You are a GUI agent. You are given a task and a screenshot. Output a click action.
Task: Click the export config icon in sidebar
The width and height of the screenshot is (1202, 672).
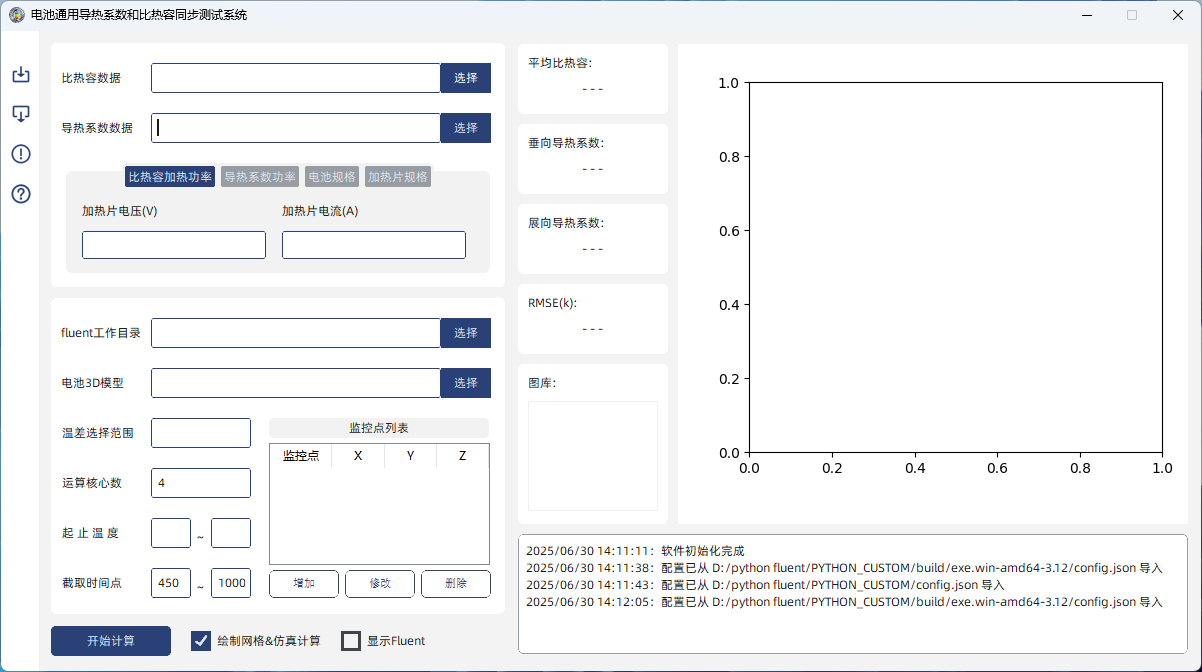point(21,114)
